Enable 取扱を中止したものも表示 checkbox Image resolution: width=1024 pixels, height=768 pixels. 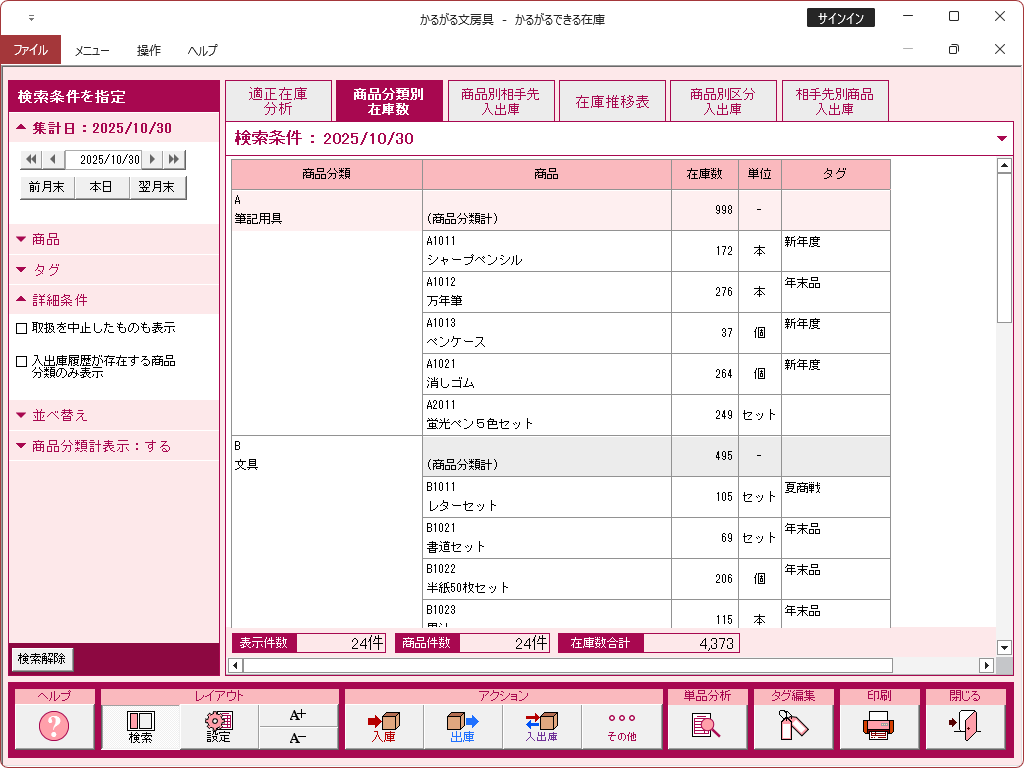click(x=22, y=328)
